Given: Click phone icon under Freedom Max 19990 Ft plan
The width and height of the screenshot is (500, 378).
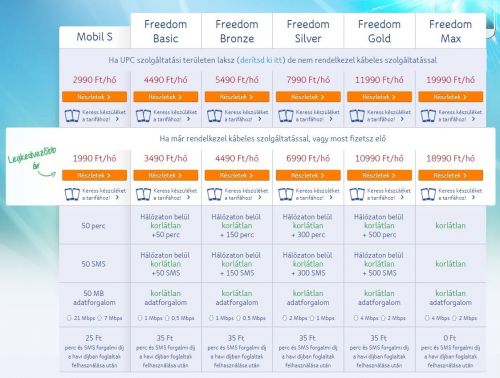Looking at the screenshot, I should tap(428, 116).
